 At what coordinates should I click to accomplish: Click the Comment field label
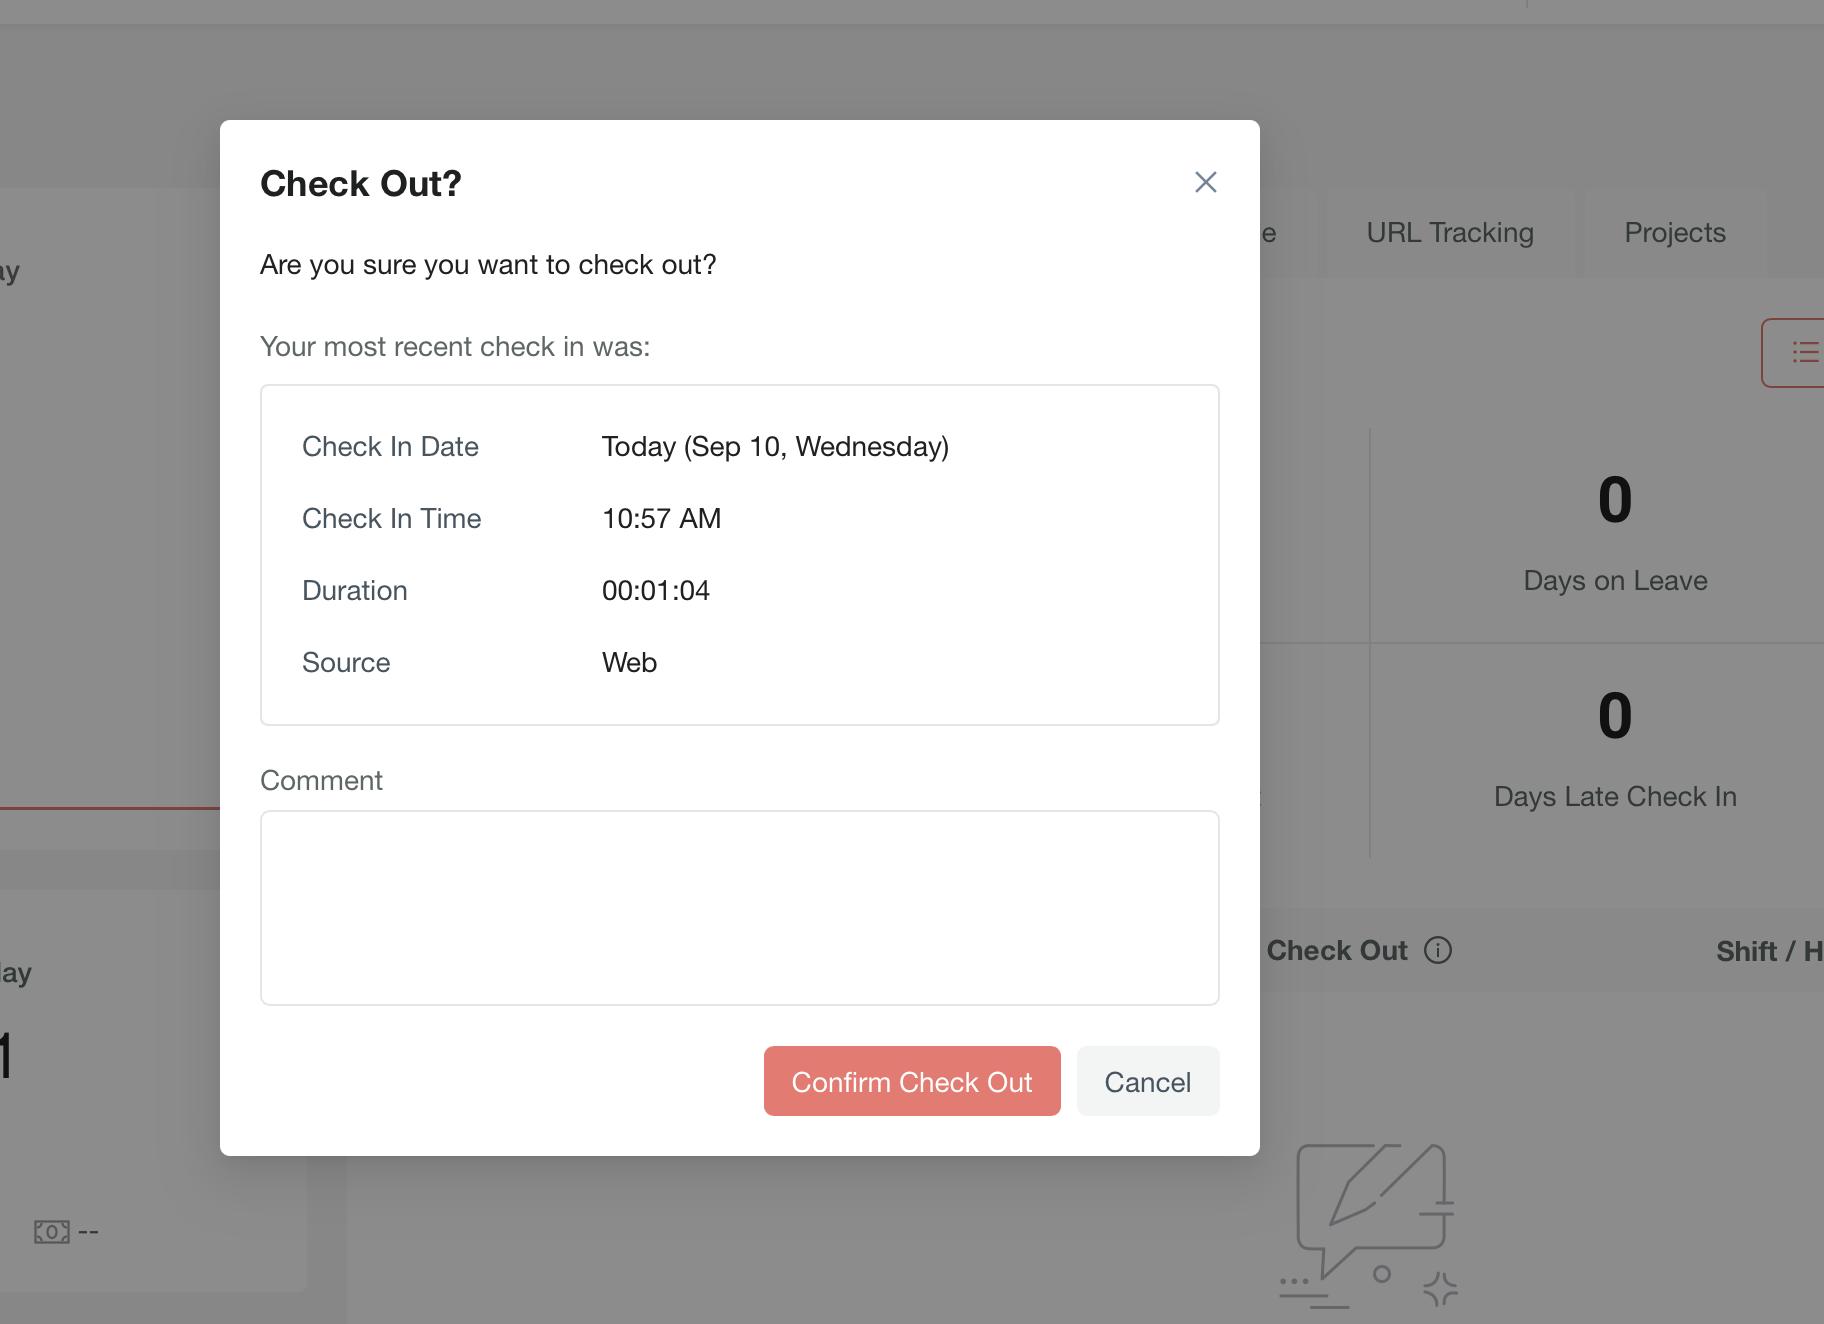321,781
